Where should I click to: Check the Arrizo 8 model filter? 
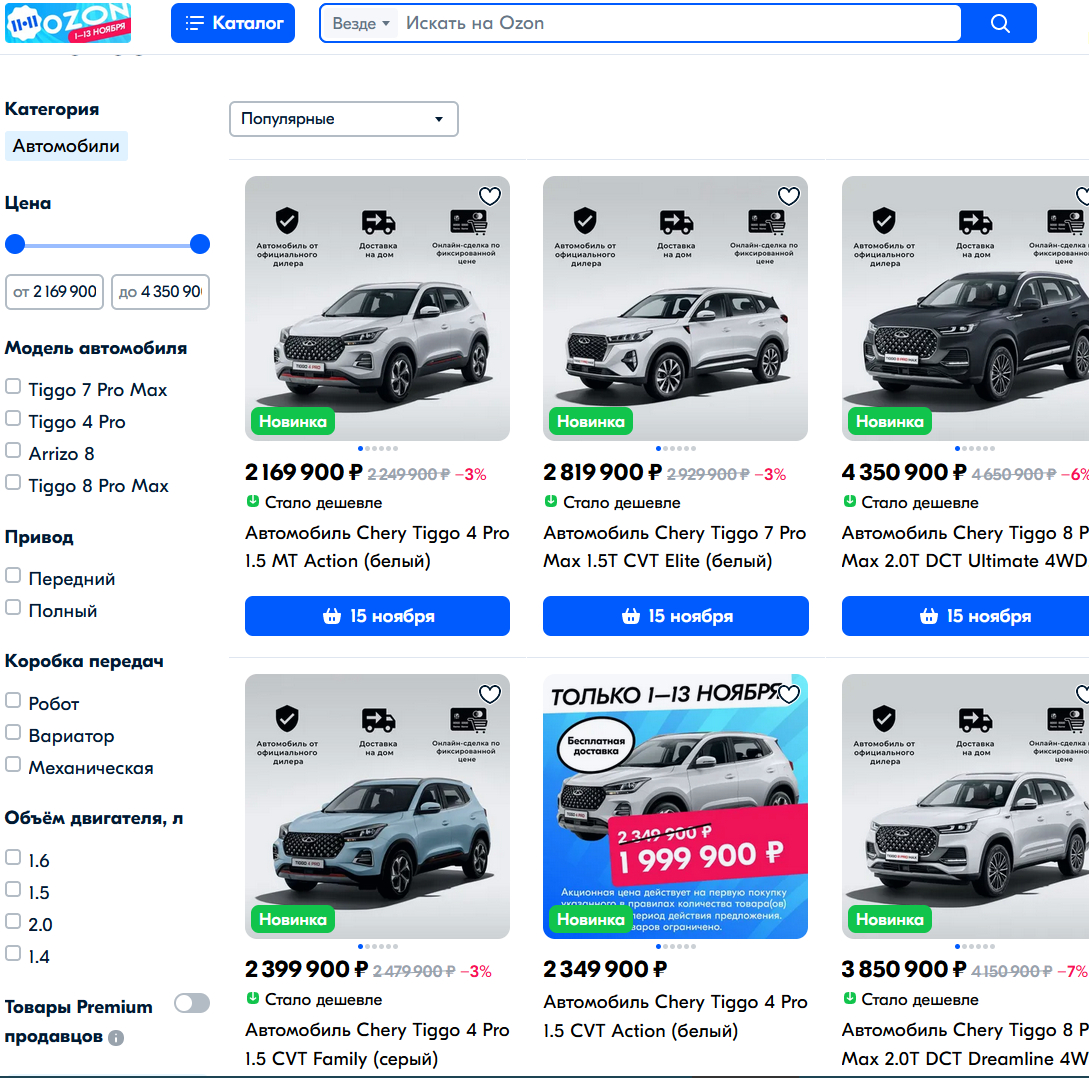coord(13,451)
